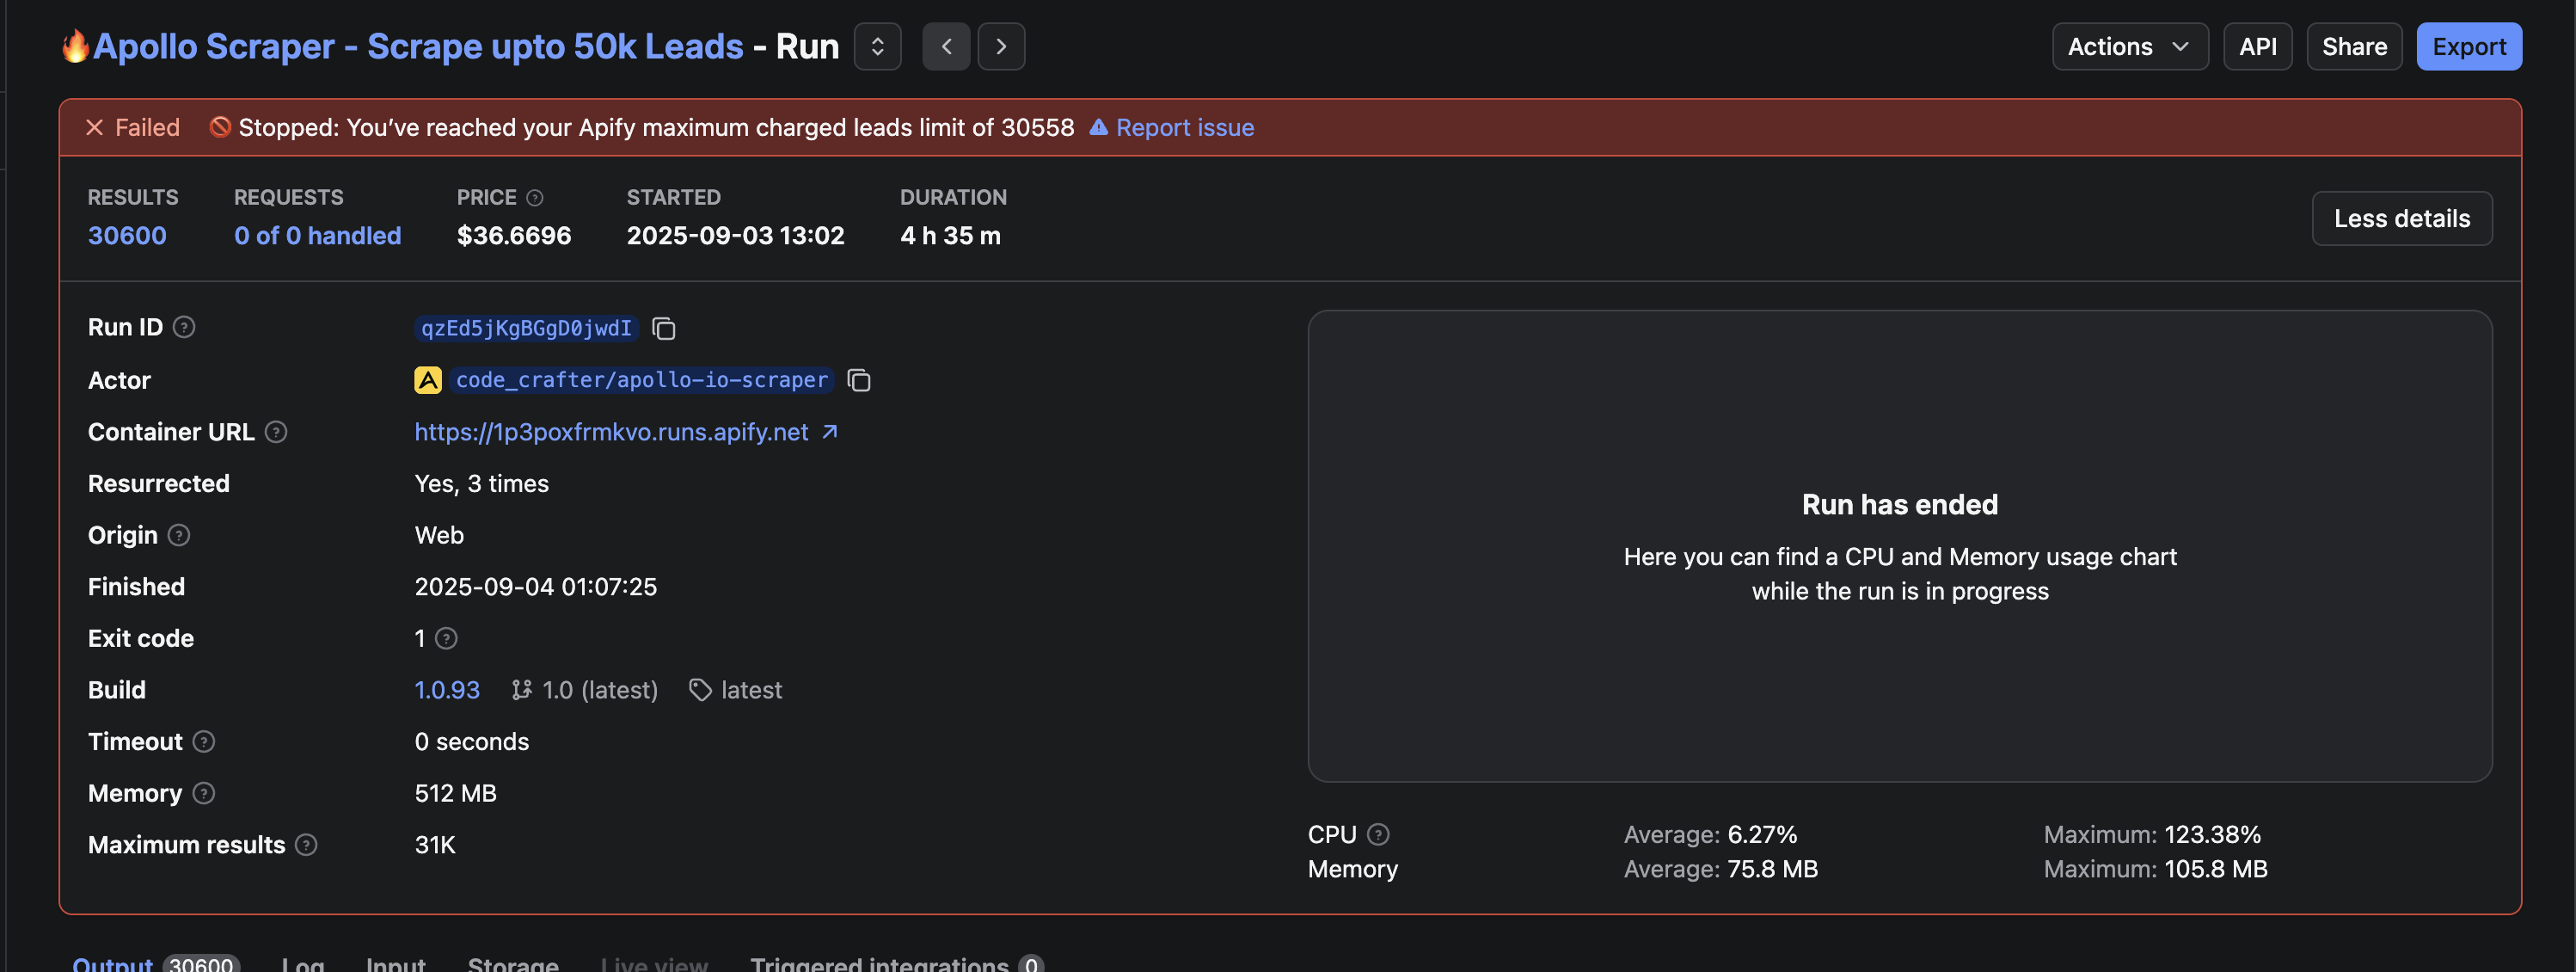This screenshot has width=2576, height=972.
Task: Copy the Run ID to clipboard
Action: click(664, 328)
